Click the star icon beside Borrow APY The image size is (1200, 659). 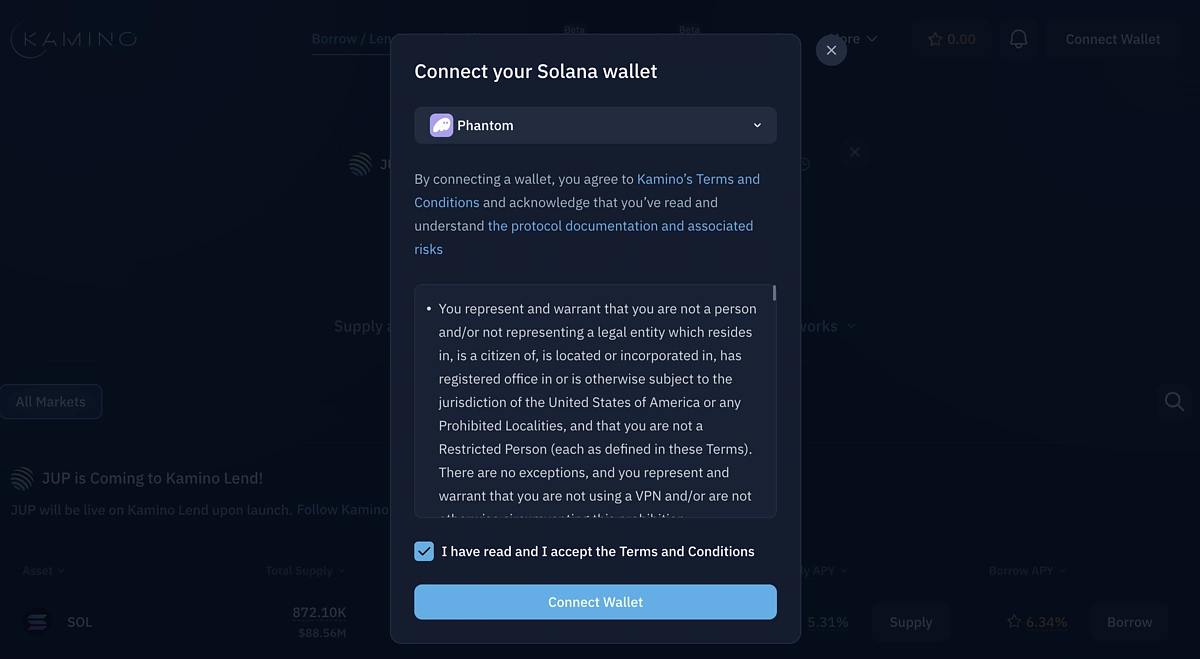(x=1014, y=621)
